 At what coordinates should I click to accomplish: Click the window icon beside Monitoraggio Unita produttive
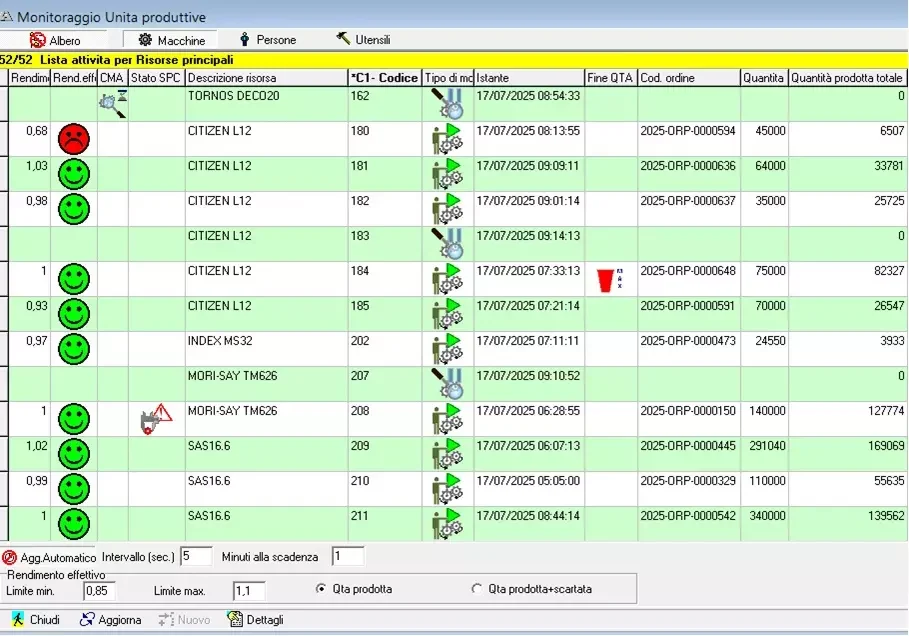pyautogui.click(x=7, y=16)
